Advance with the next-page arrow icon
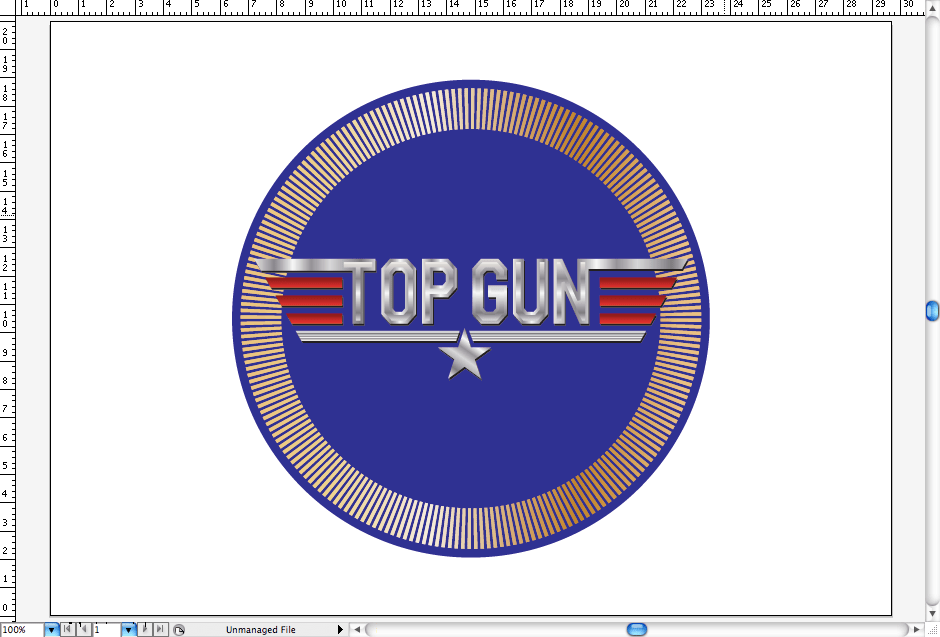940x637 pixels. pyautogui.click(x=144, y=629)
